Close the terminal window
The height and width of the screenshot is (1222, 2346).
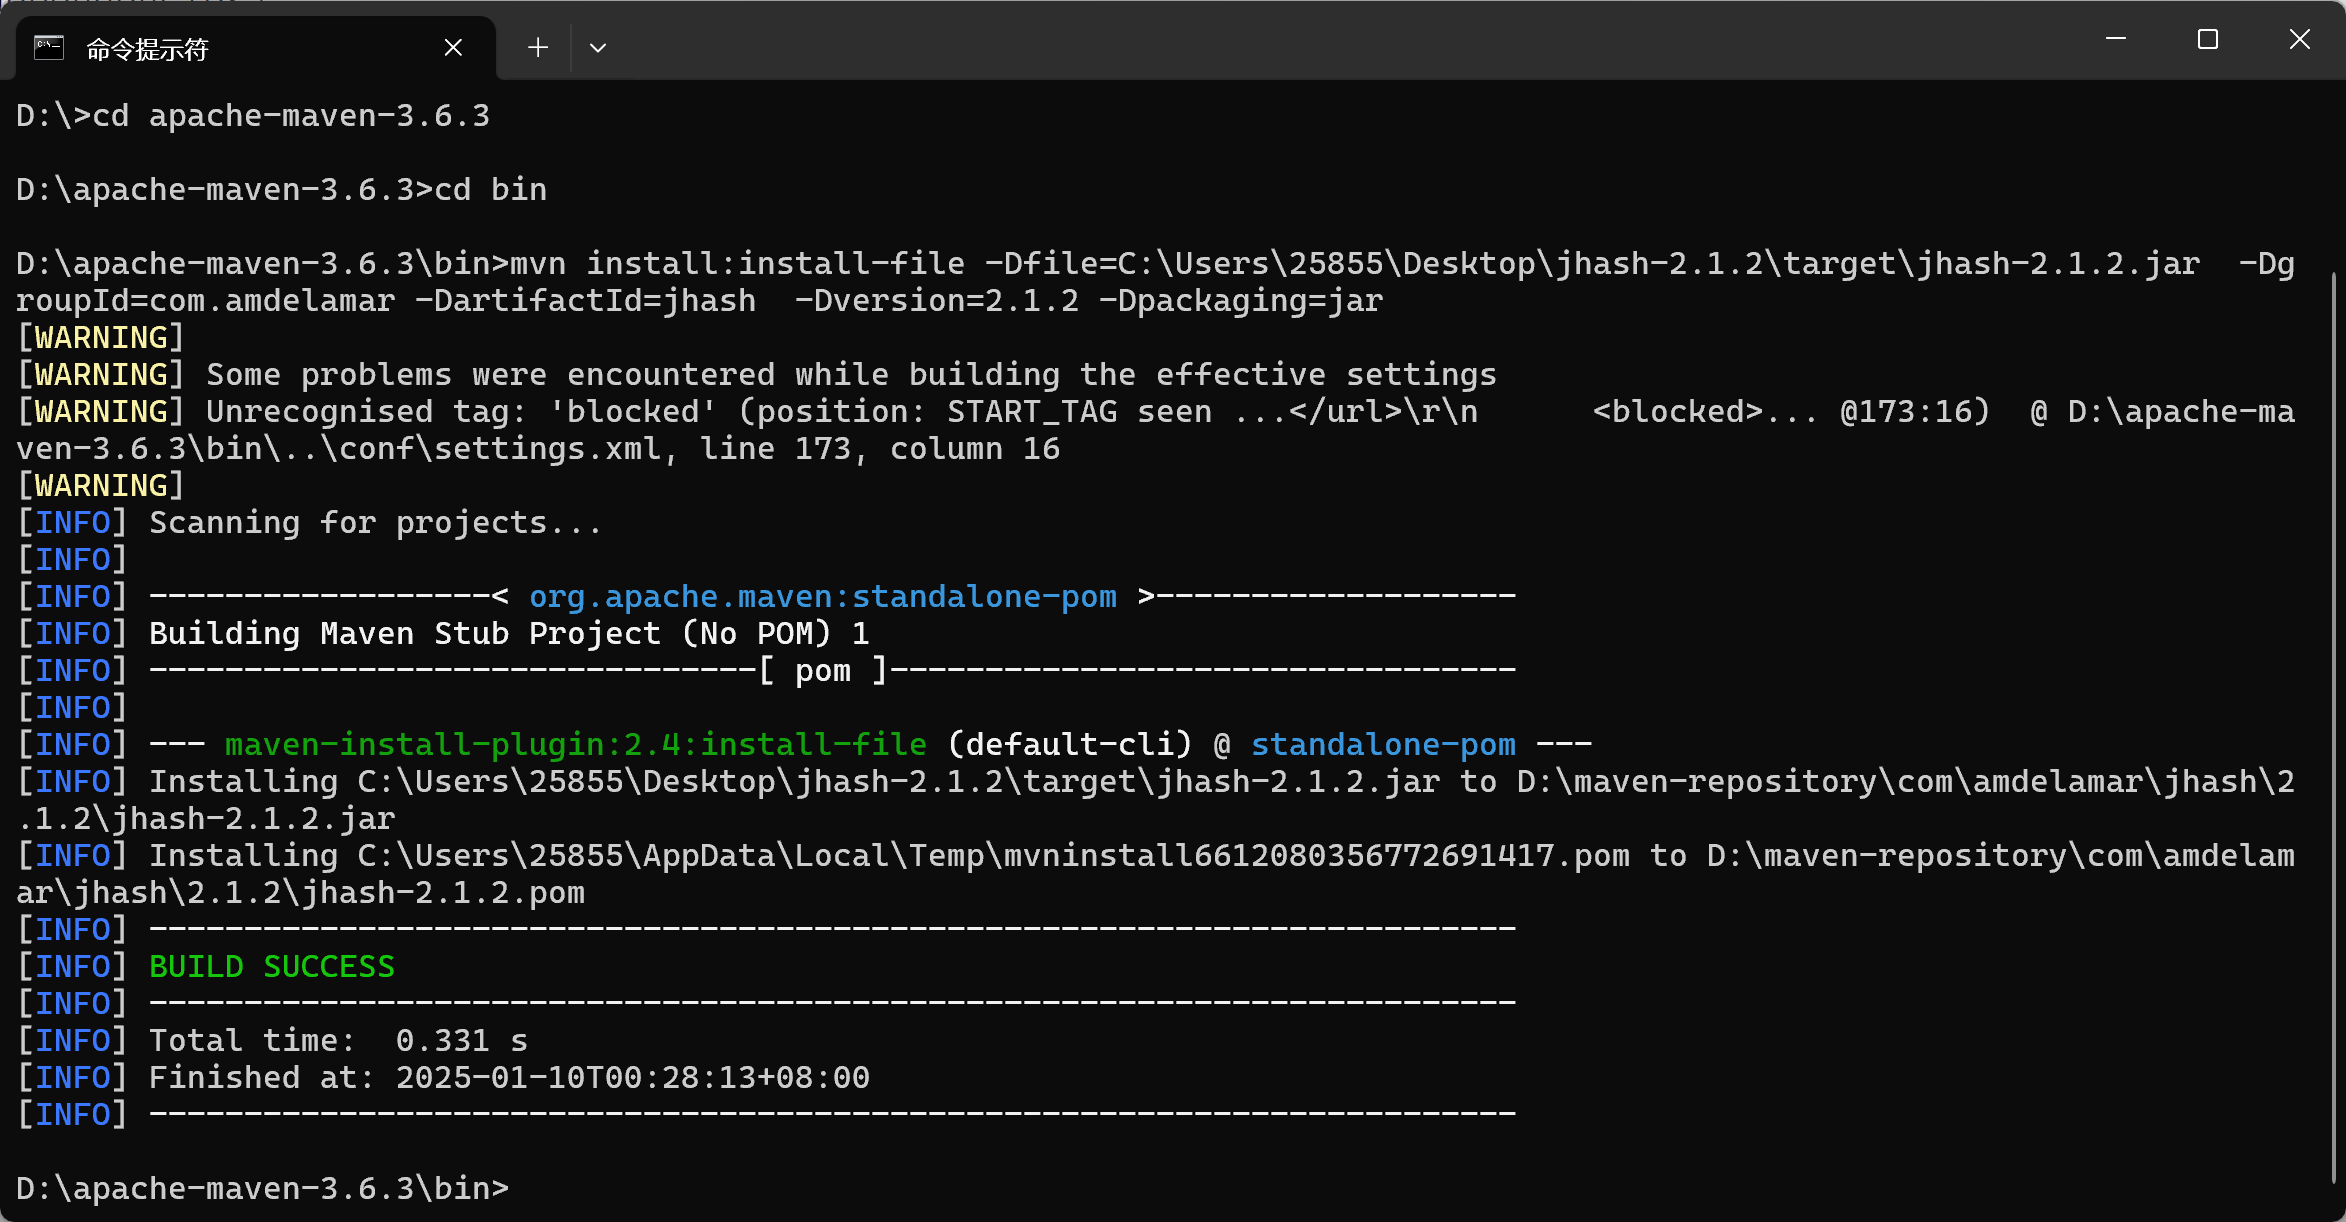pyautogui.click(x=2300, y=39)
